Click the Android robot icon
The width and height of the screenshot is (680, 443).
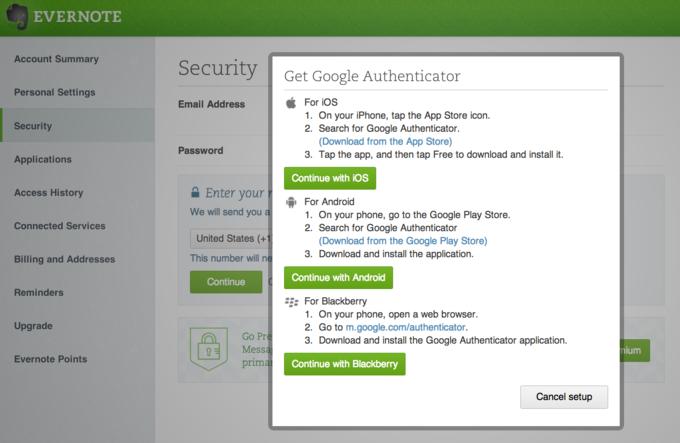(x=292, y=202)
